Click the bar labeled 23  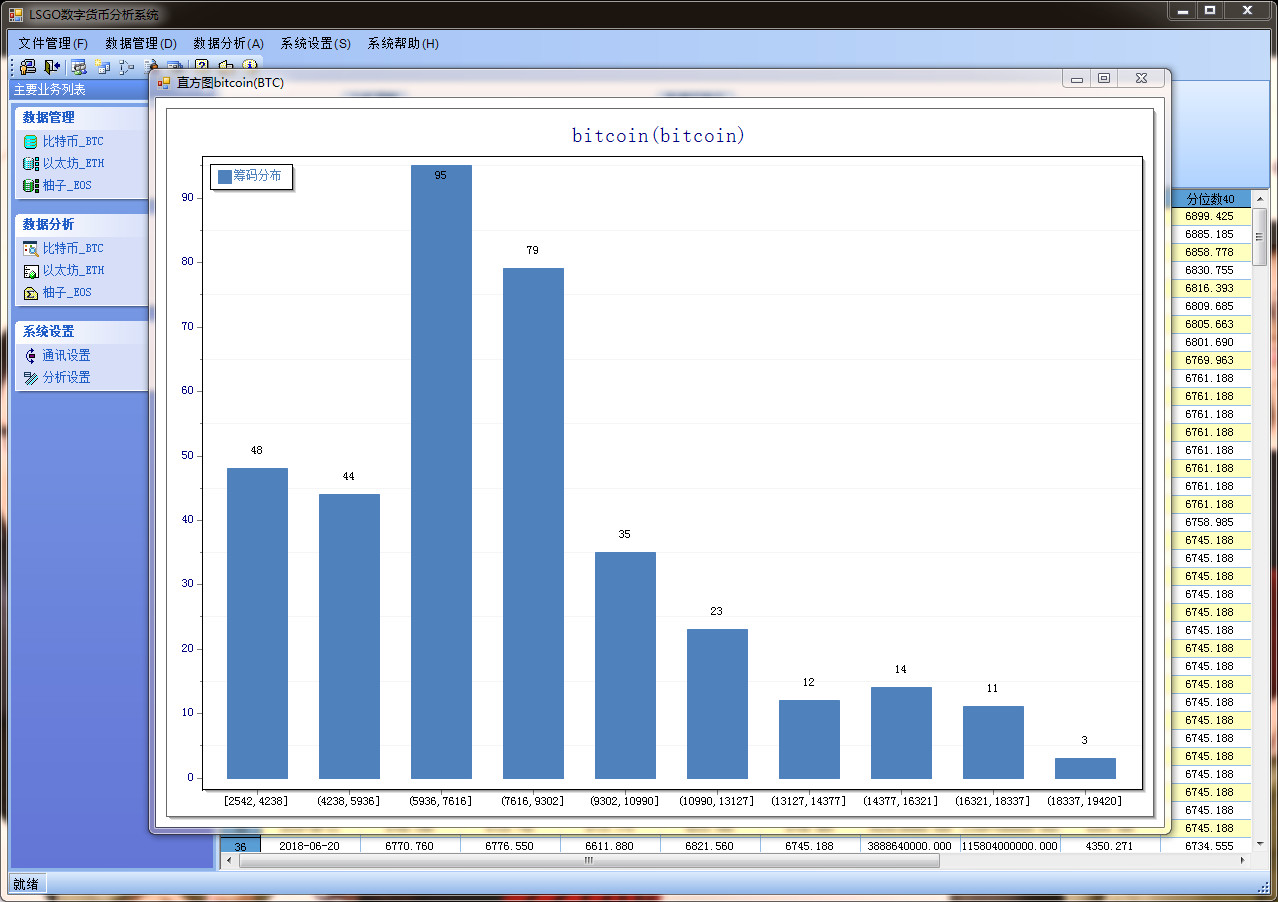[x=717, y=704]
